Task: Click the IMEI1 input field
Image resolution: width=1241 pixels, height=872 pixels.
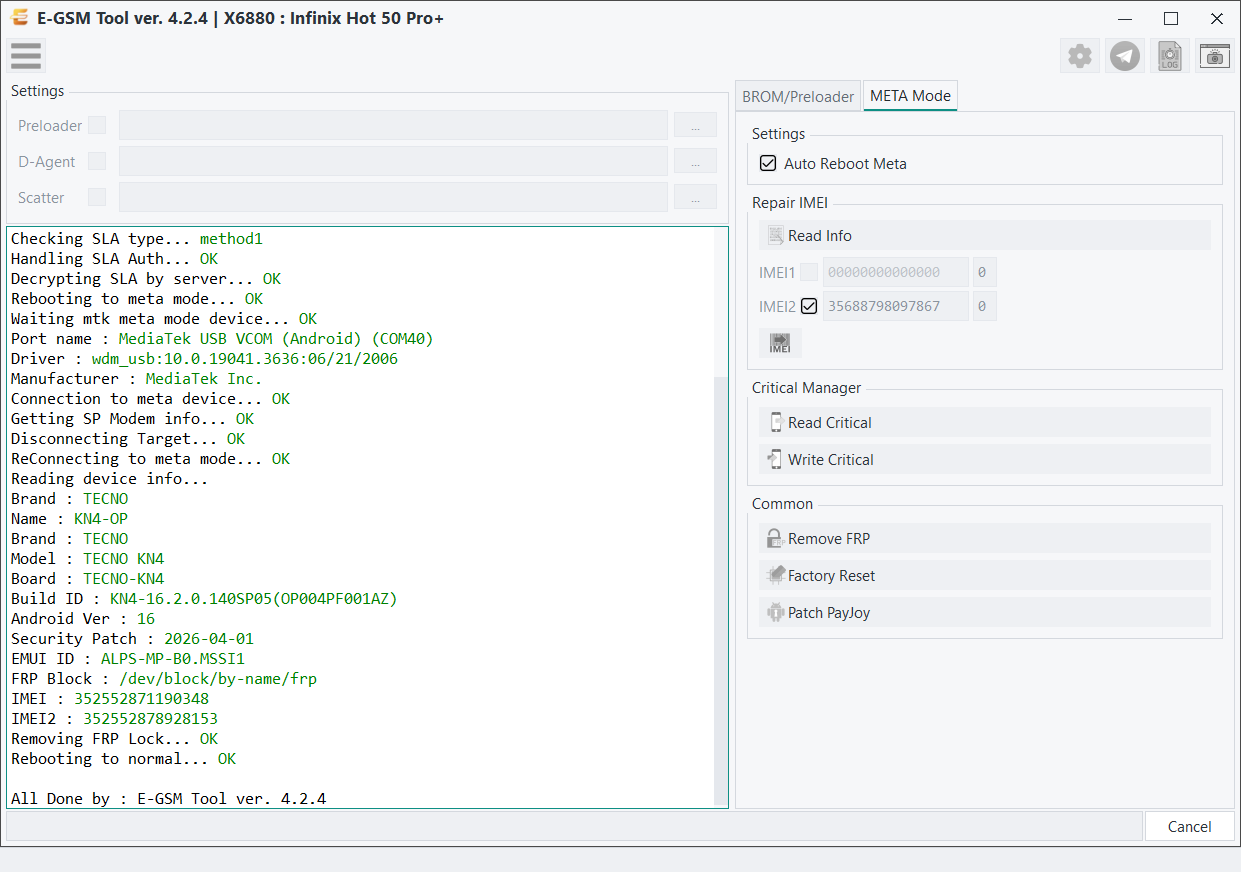Action: pos(896,272)
